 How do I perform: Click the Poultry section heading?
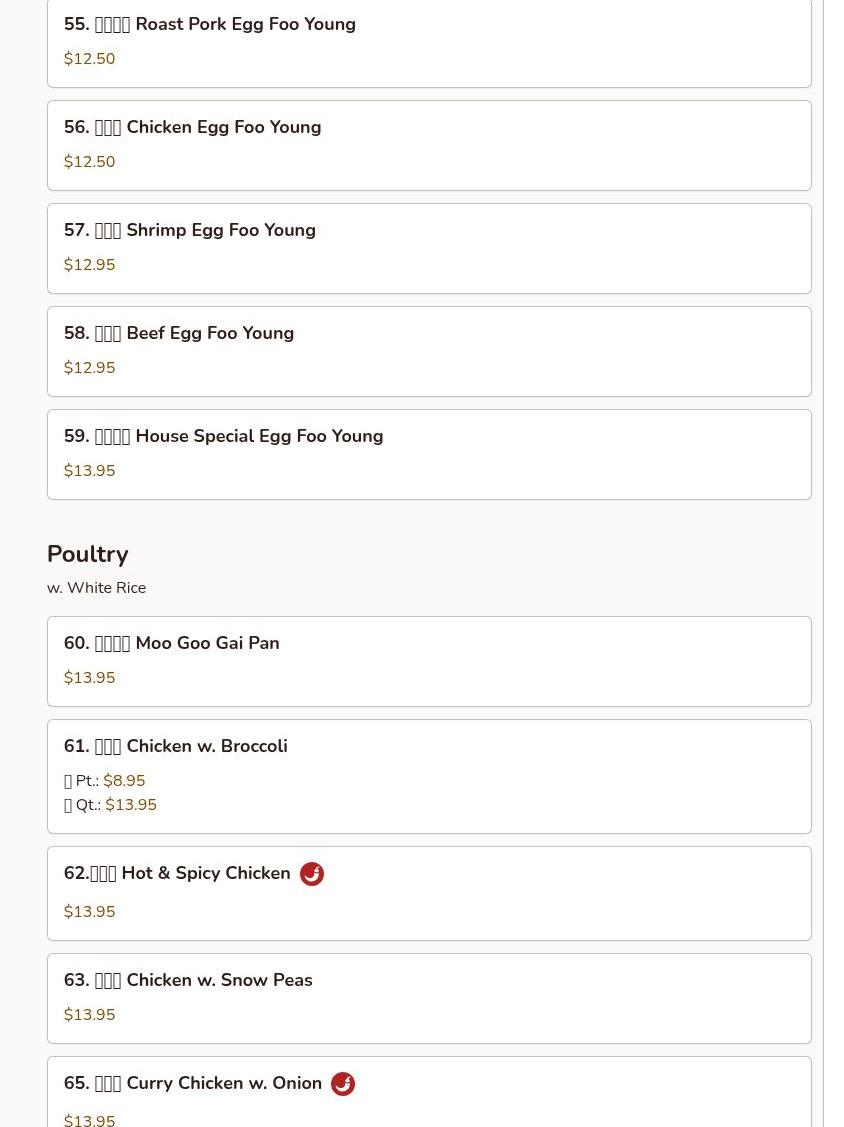[x=88, y=554]
